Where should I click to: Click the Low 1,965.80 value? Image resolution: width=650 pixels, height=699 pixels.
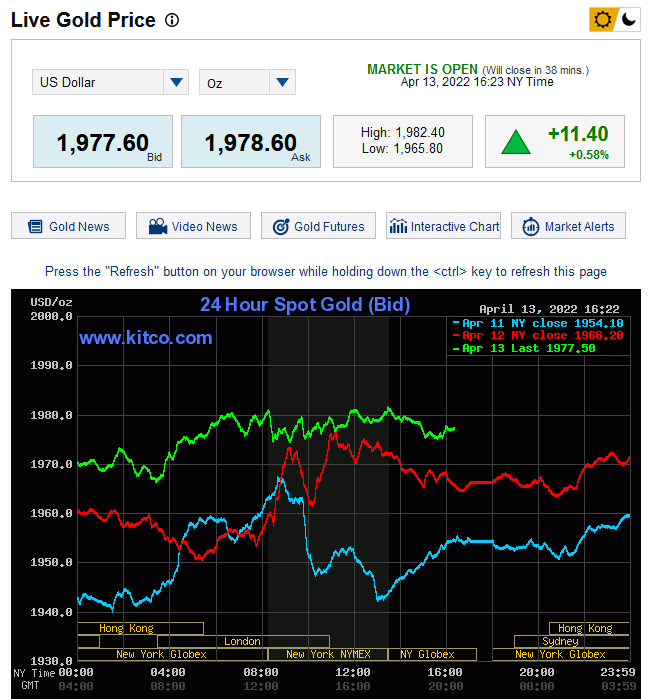[x=402, y=148]
